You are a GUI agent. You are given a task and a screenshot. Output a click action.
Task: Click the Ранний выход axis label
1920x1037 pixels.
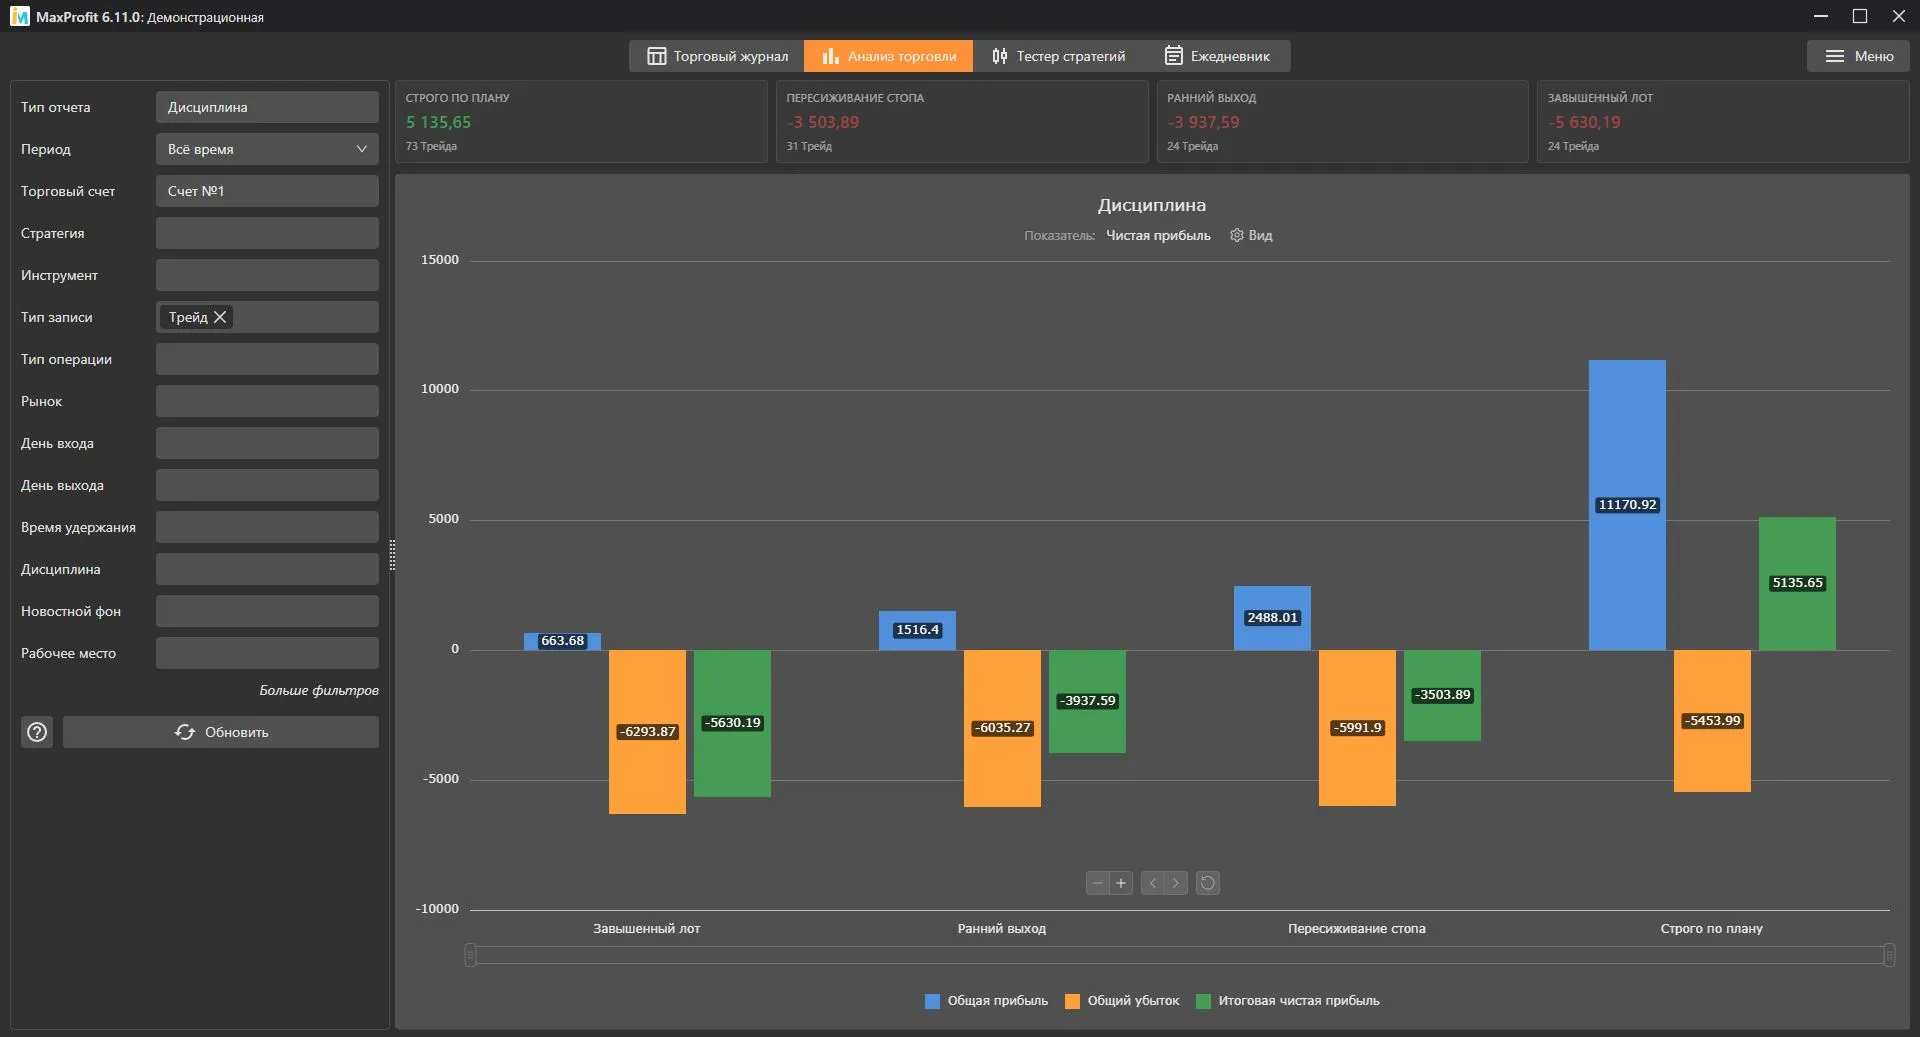tap(1002, 929)
